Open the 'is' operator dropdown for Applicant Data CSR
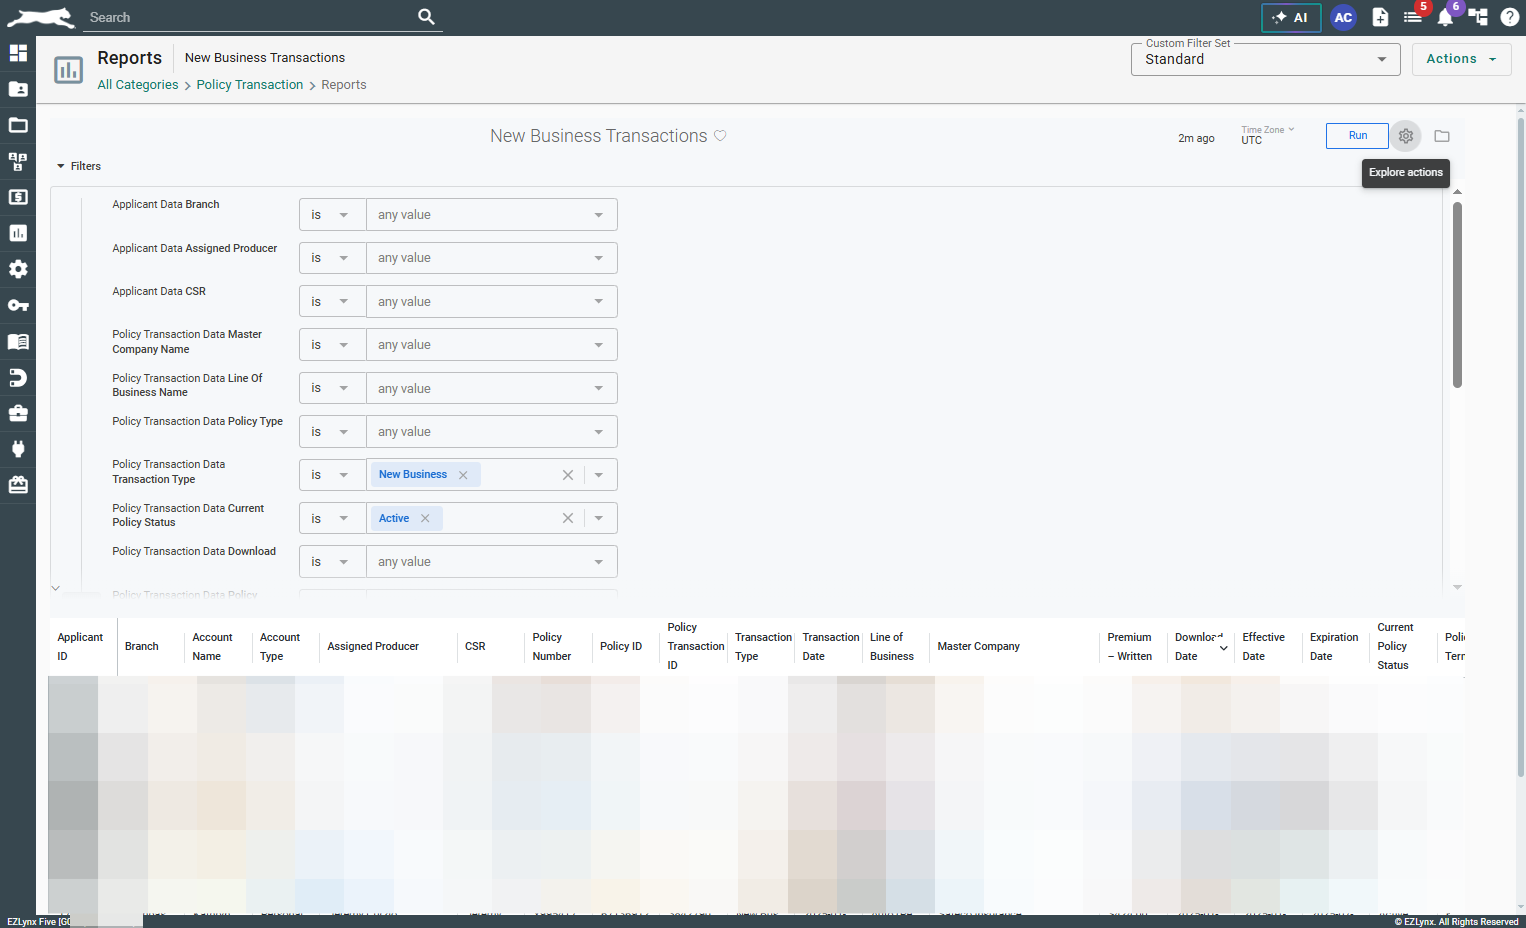This screenshot has width=1526, height=928. (332, 302)
